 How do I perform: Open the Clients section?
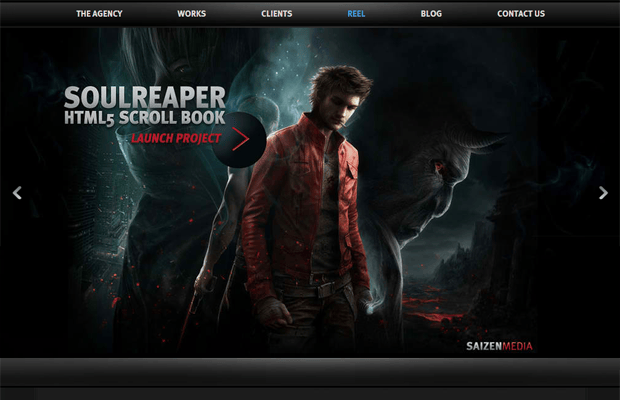pos(277,14)
